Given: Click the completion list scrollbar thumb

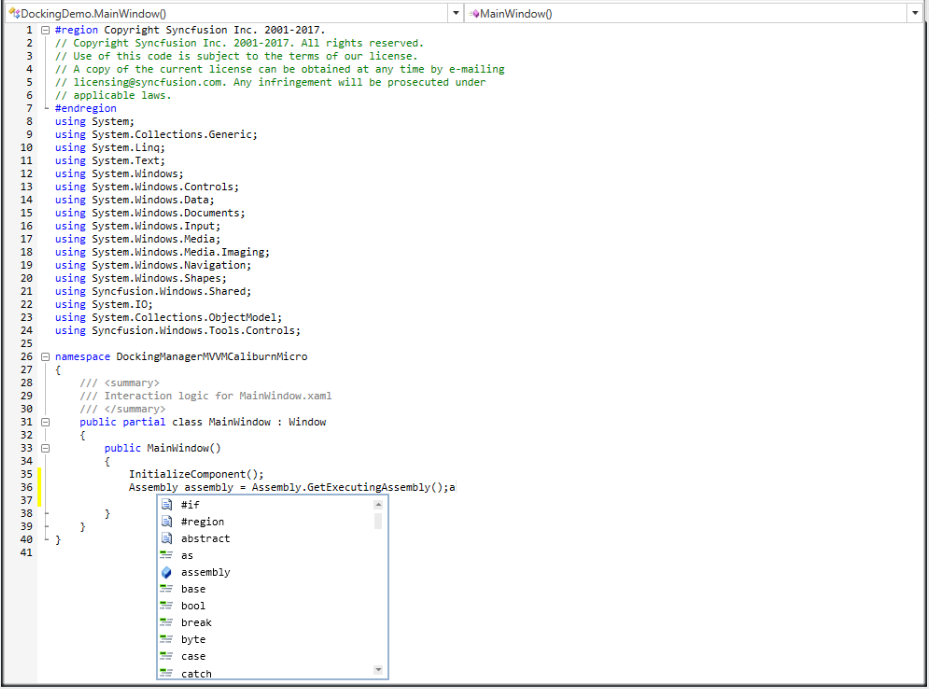Looking at the screenshot, I should (378, 521).
